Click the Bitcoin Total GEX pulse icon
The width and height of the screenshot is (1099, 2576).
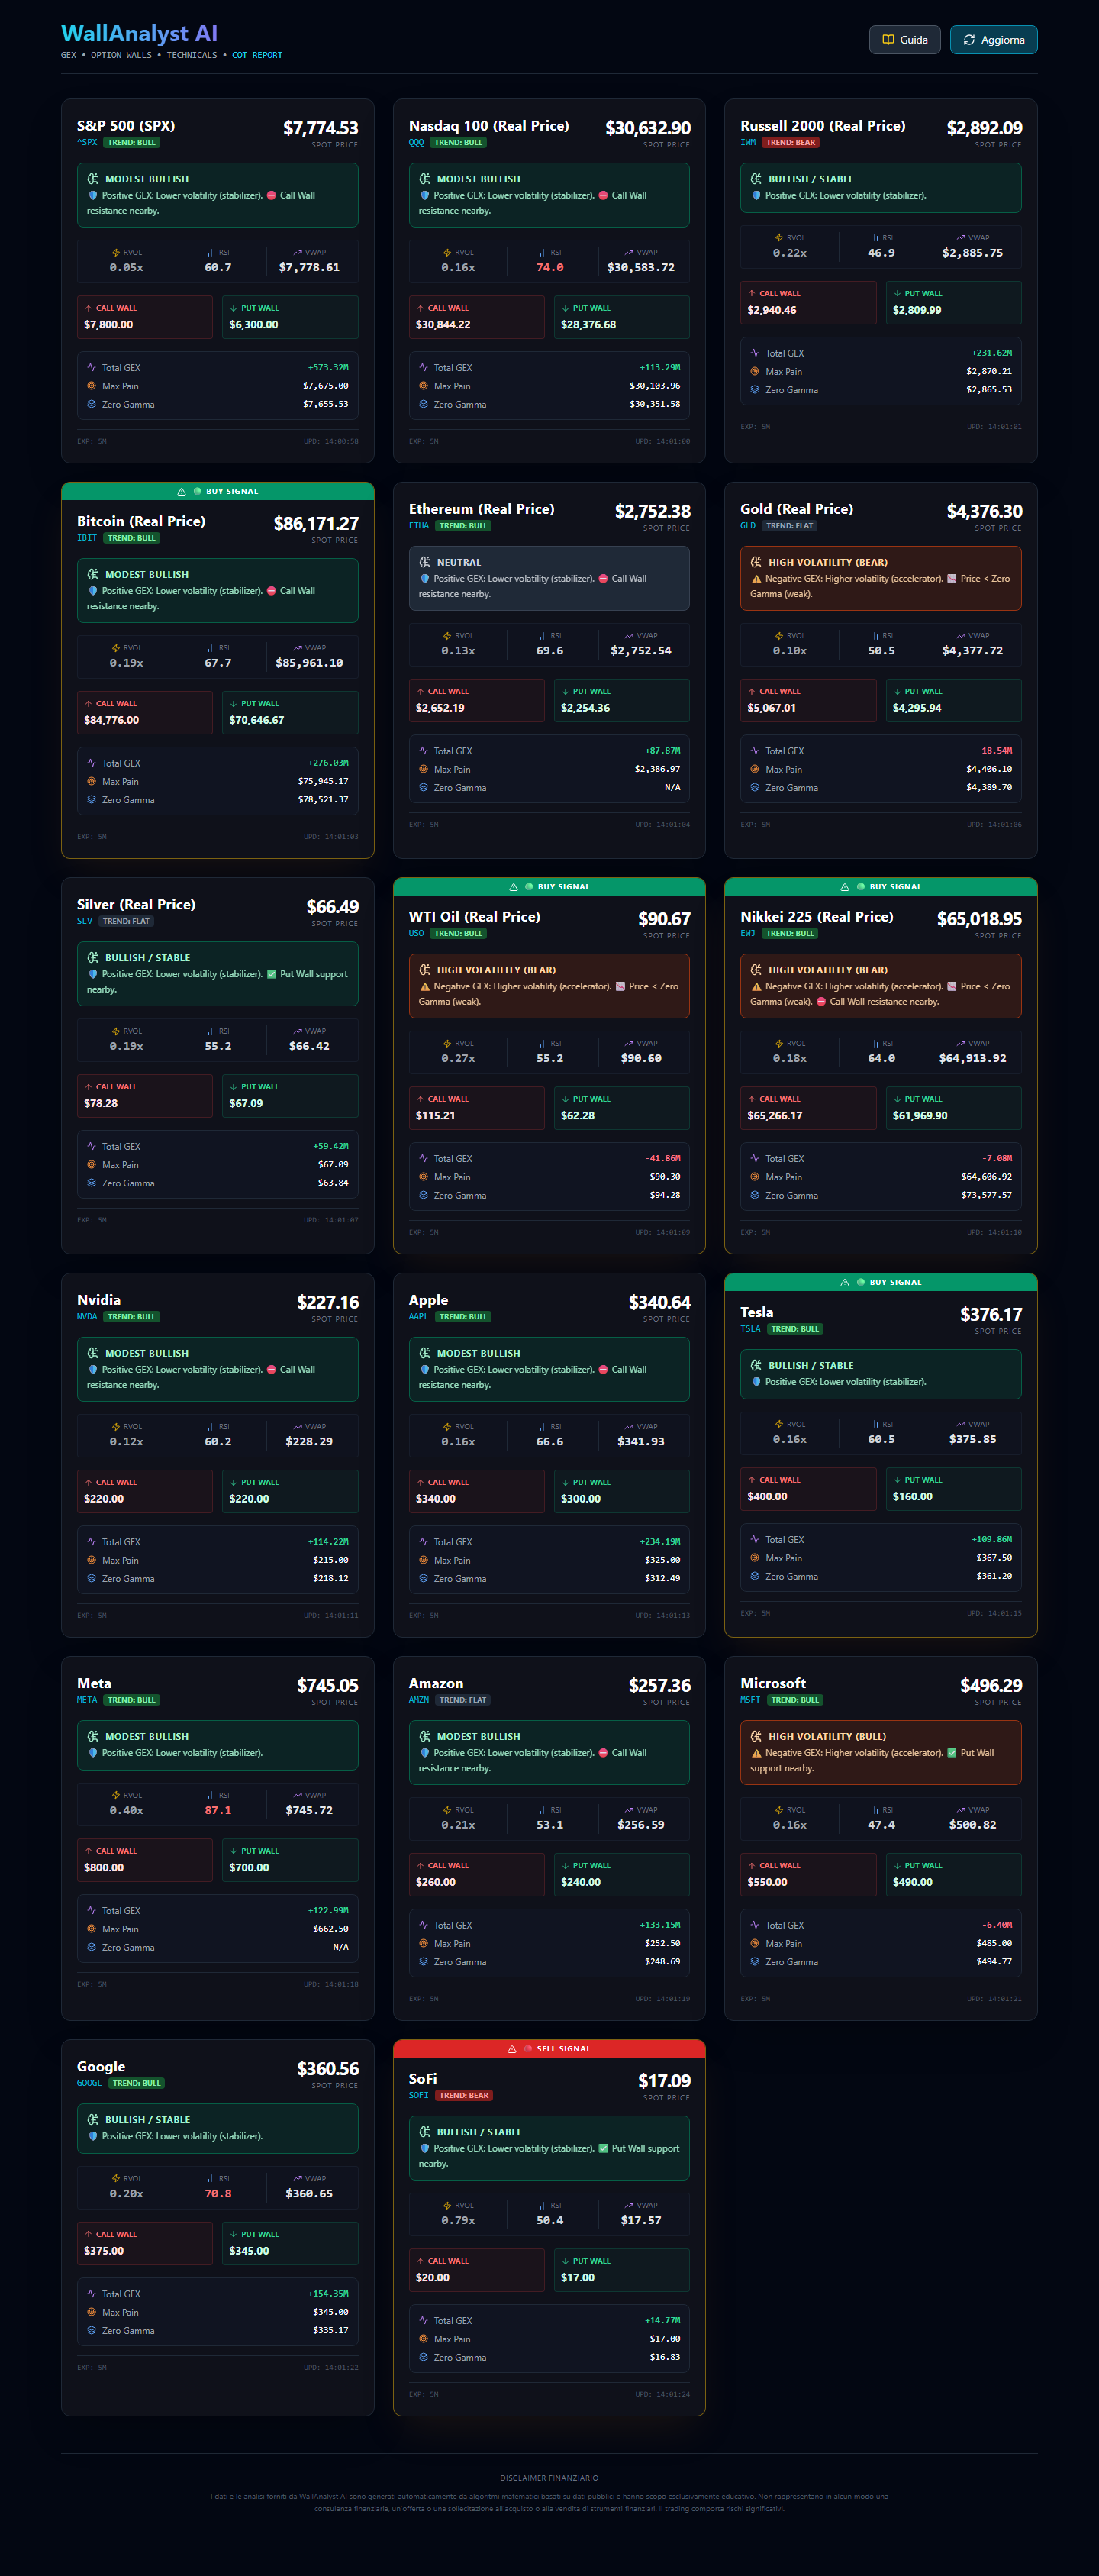(x=91, y=763)
